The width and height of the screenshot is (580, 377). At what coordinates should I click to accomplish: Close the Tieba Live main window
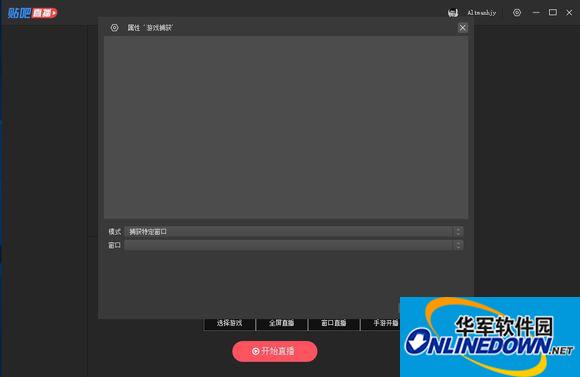pyautogui.click(x=569, y=13)
